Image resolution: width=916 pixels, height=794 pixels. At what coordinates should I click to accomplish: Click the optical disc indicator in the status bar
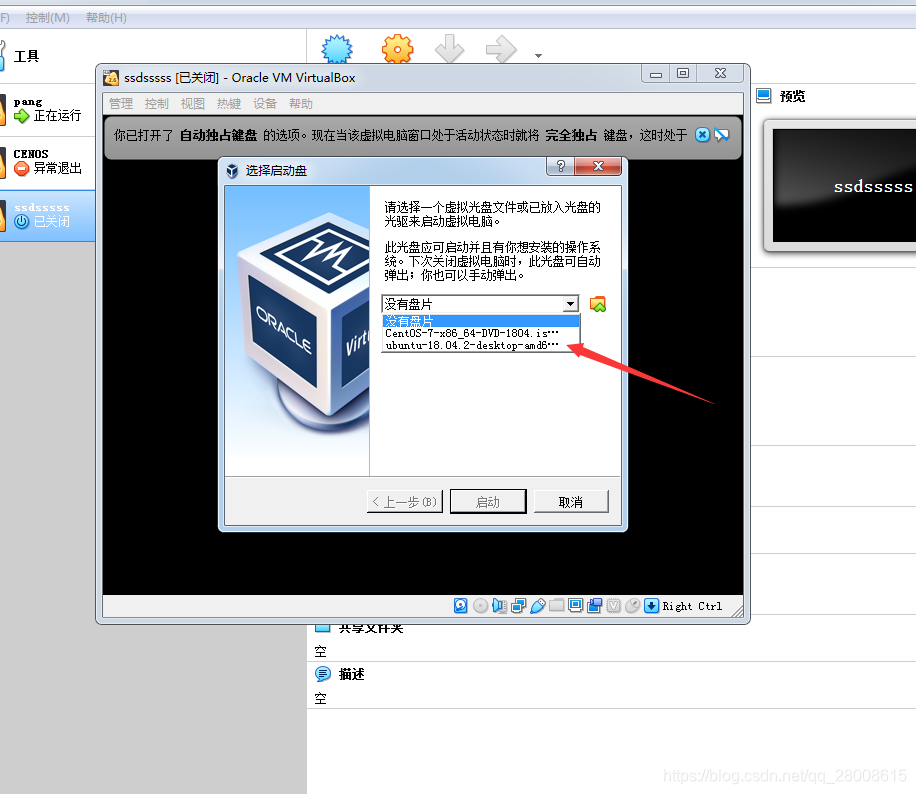[x=480, y=606]
